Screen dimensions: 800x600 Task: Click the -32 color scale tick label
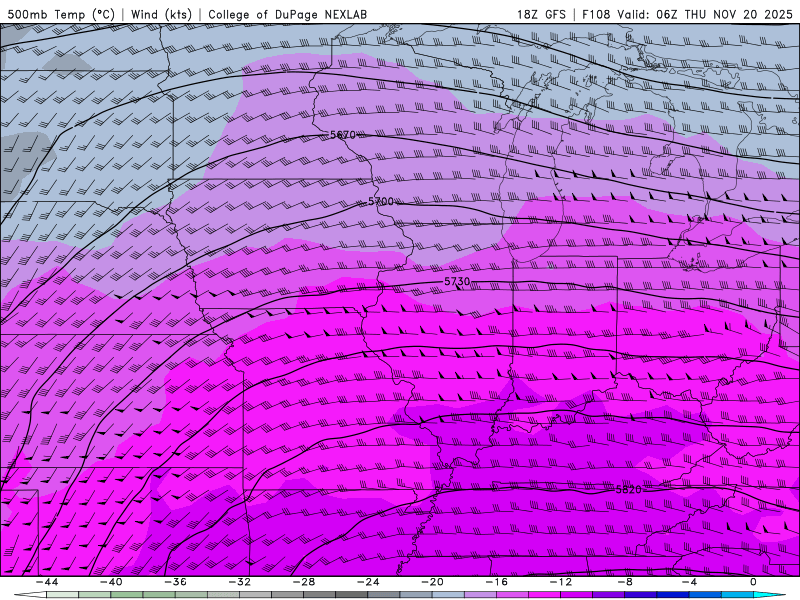point(240,582)
